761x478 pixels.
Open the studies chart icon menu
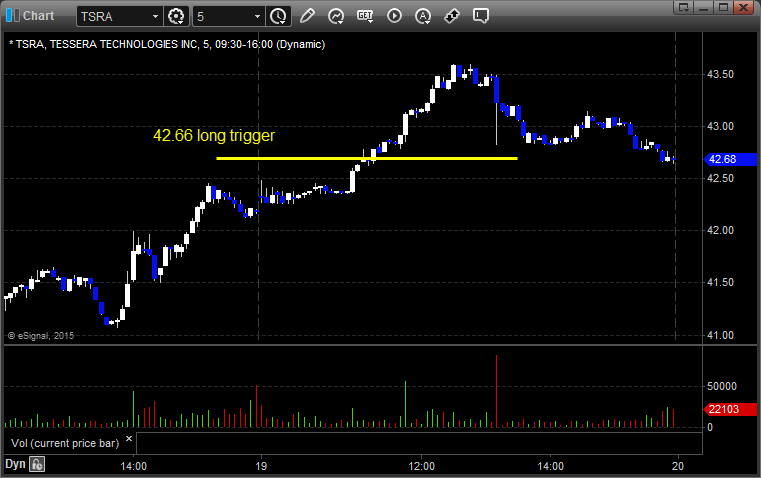point(336,16)
